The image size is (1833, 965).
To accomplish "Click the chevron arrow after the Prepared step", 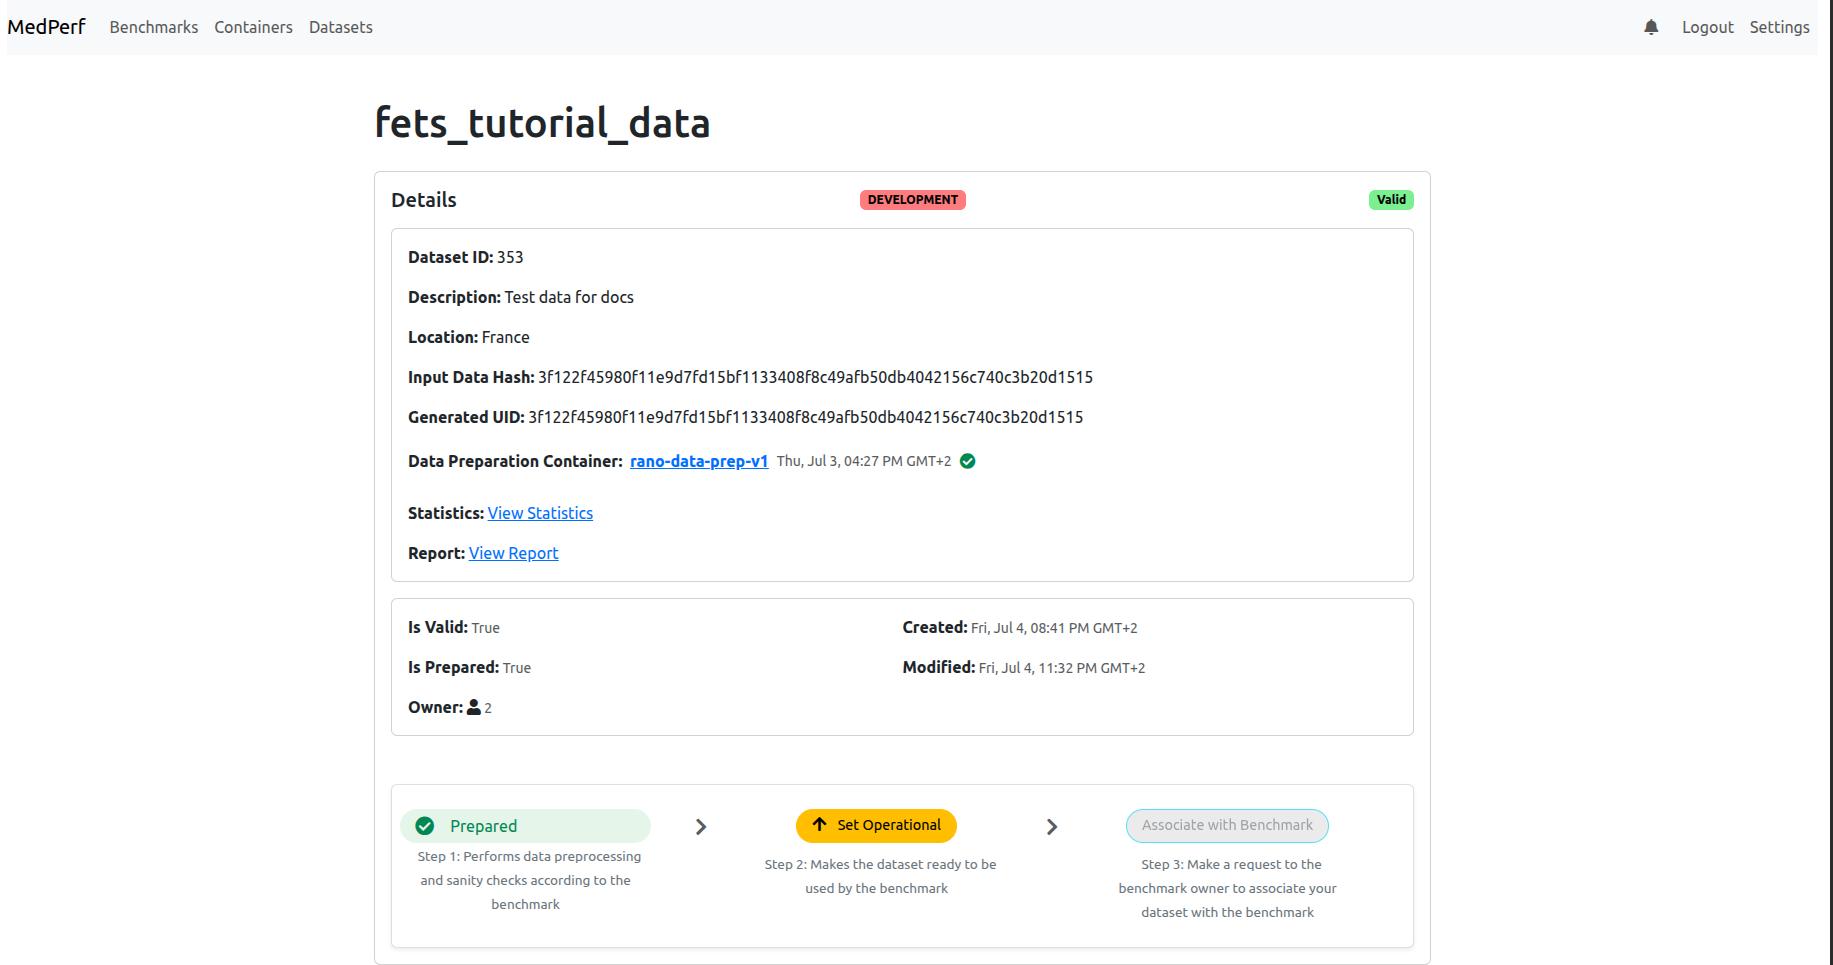I will 701,827.
